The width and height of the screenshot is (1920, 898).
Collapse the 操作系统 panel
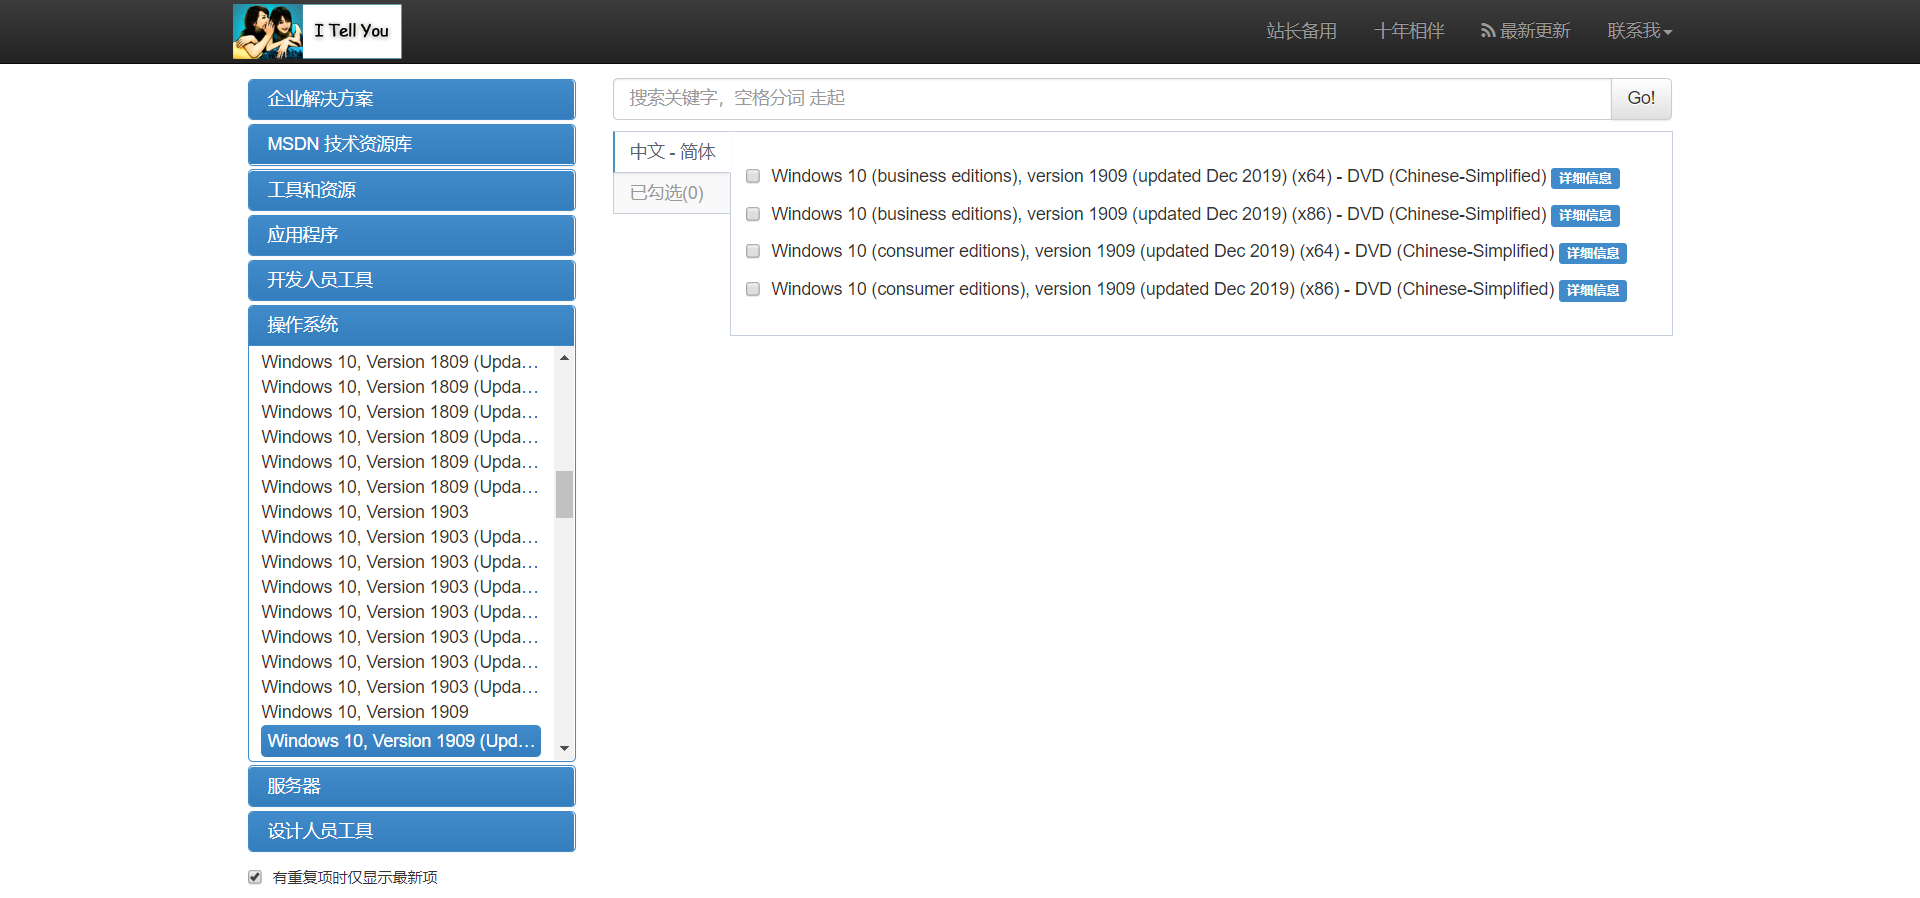[411, 325]
